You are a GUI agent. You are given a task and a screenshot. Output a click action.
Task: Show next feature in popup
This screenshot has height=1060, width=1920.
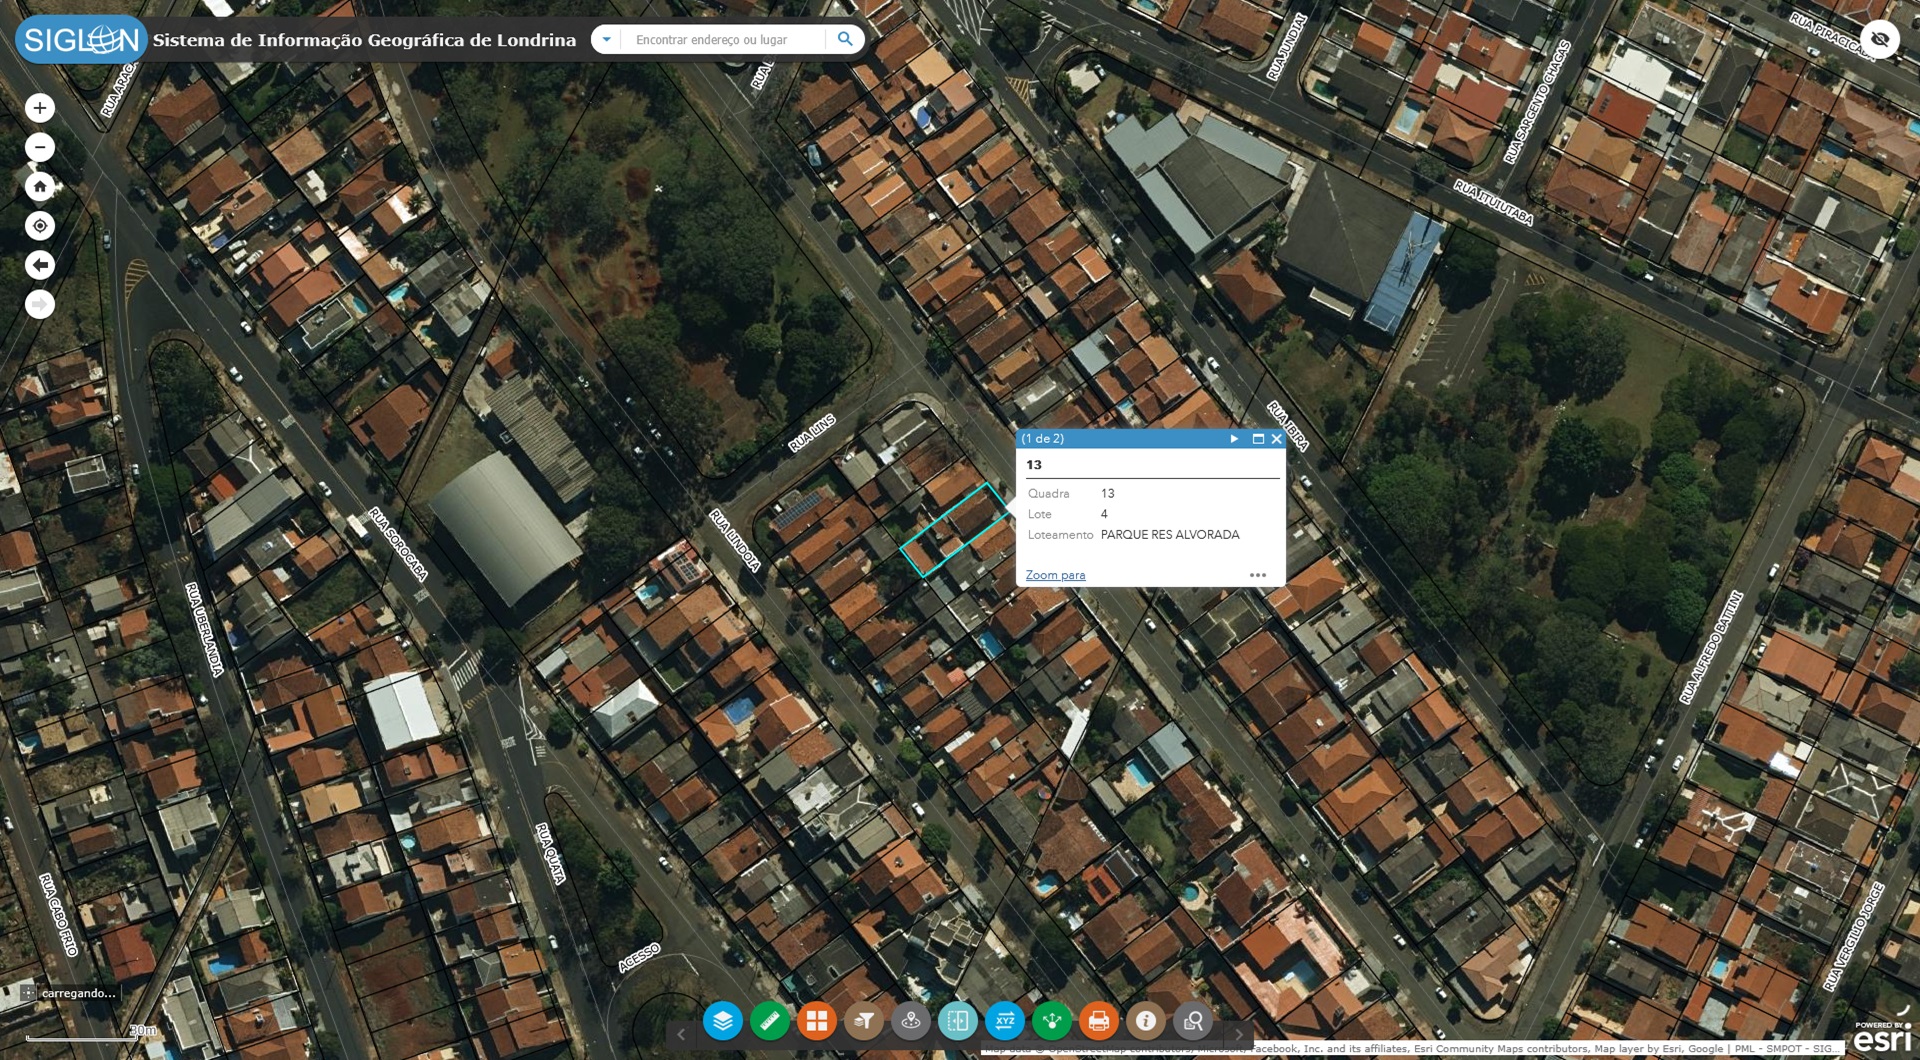pyautogui.click(x=1234, y=439)
